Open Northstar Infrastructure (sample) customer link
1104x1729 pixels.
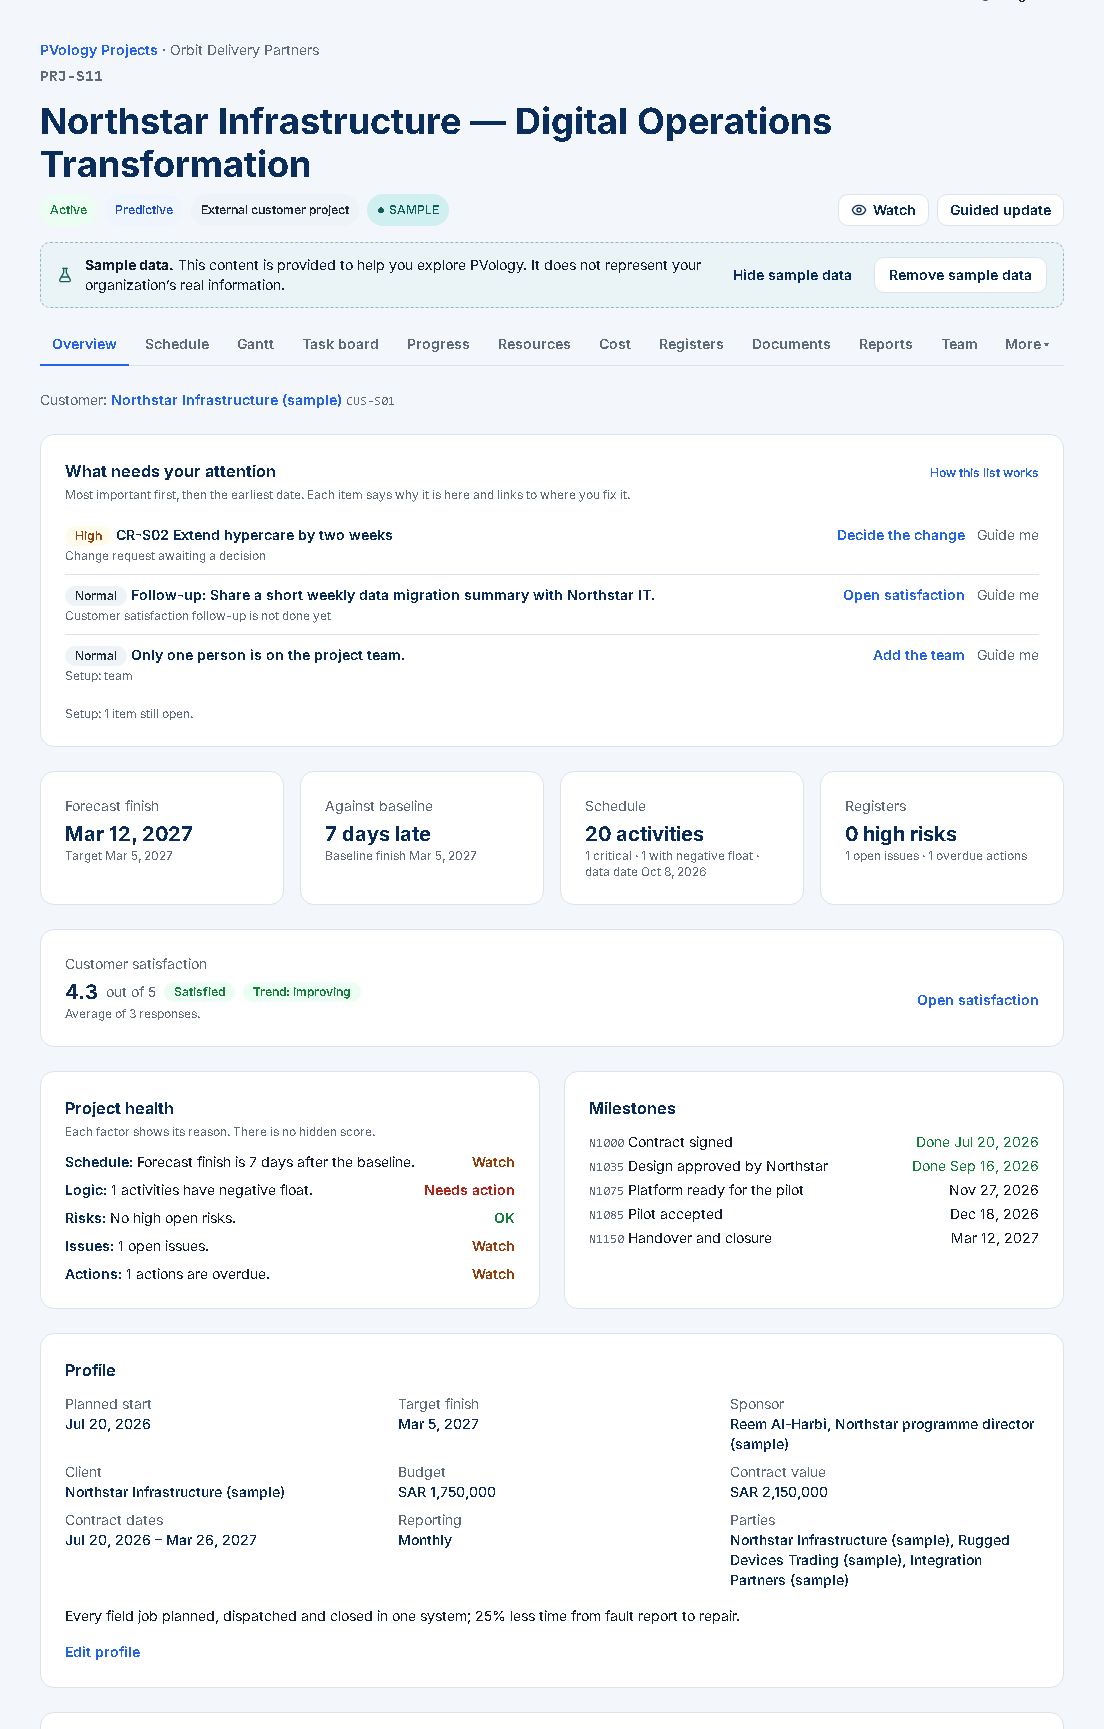click(226, 400)
